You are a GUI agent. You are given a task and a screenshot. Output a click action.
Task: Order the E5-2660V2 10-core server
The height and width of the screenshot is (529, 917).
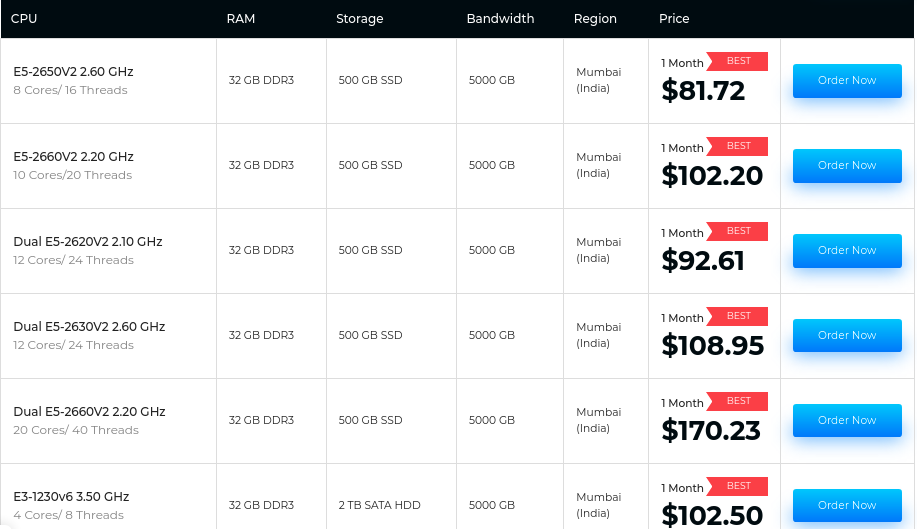coord(846,166)
